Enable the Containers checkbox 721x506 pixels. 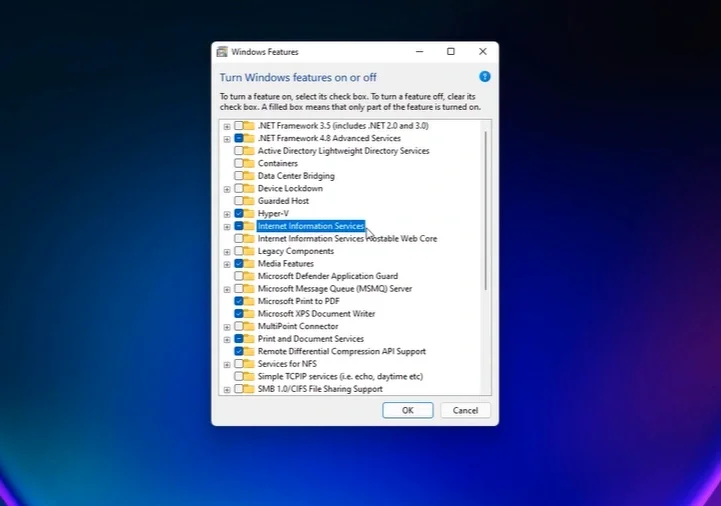coord(239,163)
